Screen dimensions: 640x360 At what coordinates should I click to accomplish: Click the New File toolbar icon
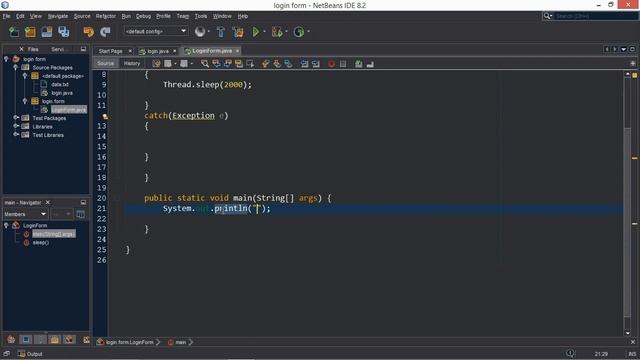pos(13,32)
